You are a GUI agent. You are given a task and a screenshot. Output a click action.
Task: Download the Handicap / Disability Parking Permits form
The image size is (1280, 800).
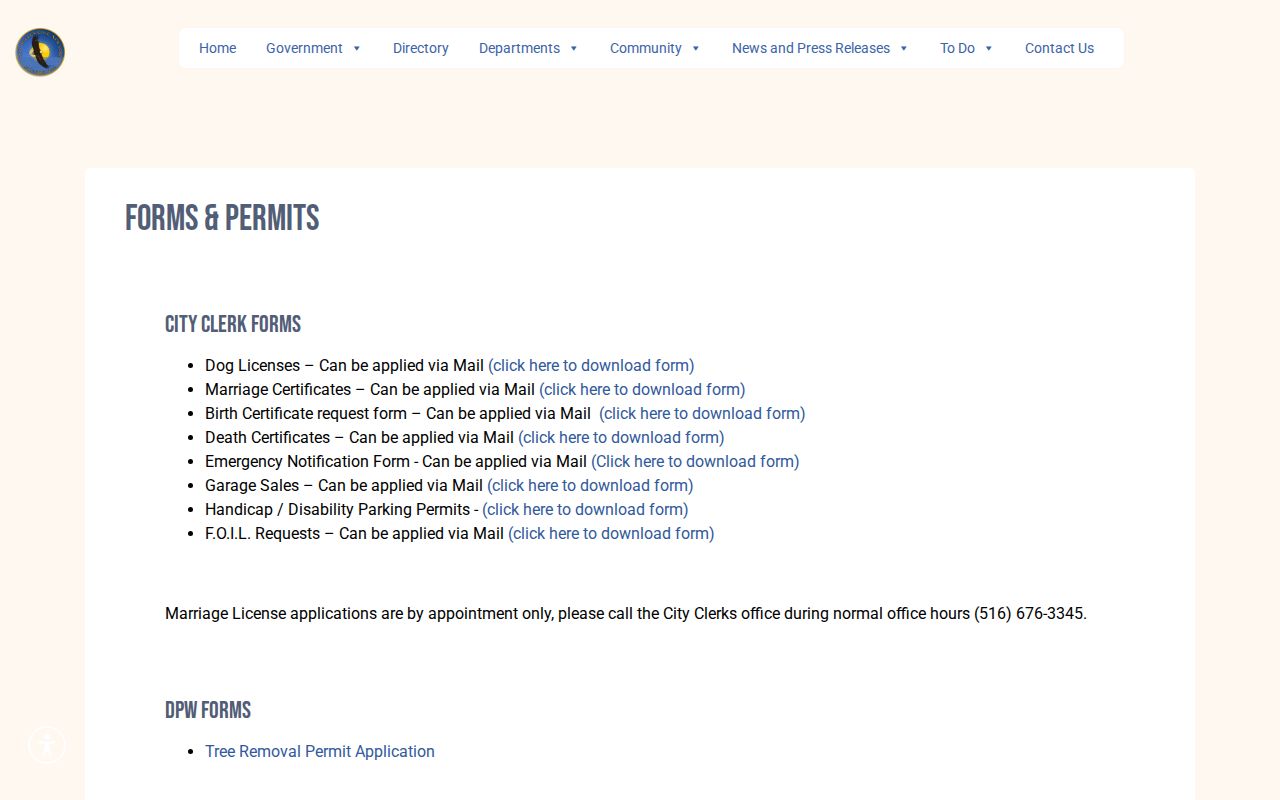(x=585, y=510)
